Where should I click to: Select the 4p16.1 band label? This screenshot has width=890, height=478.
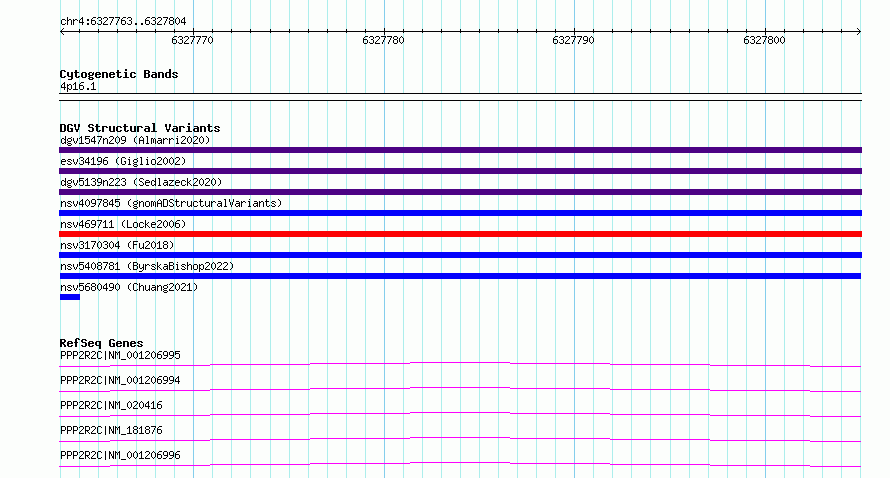point(78,86)
